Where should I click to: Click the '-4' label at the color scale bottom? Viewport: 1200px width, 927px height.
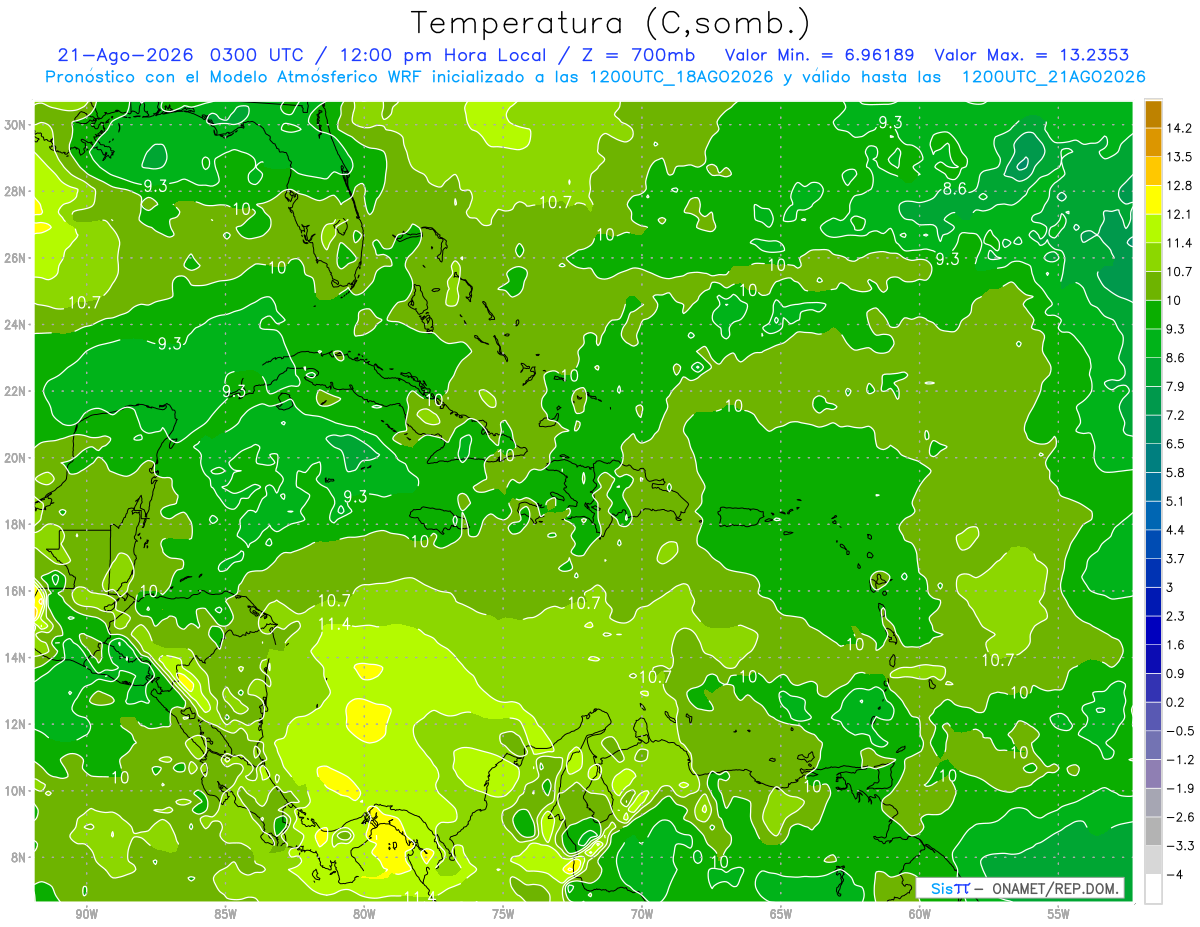tap(1174, 875)
